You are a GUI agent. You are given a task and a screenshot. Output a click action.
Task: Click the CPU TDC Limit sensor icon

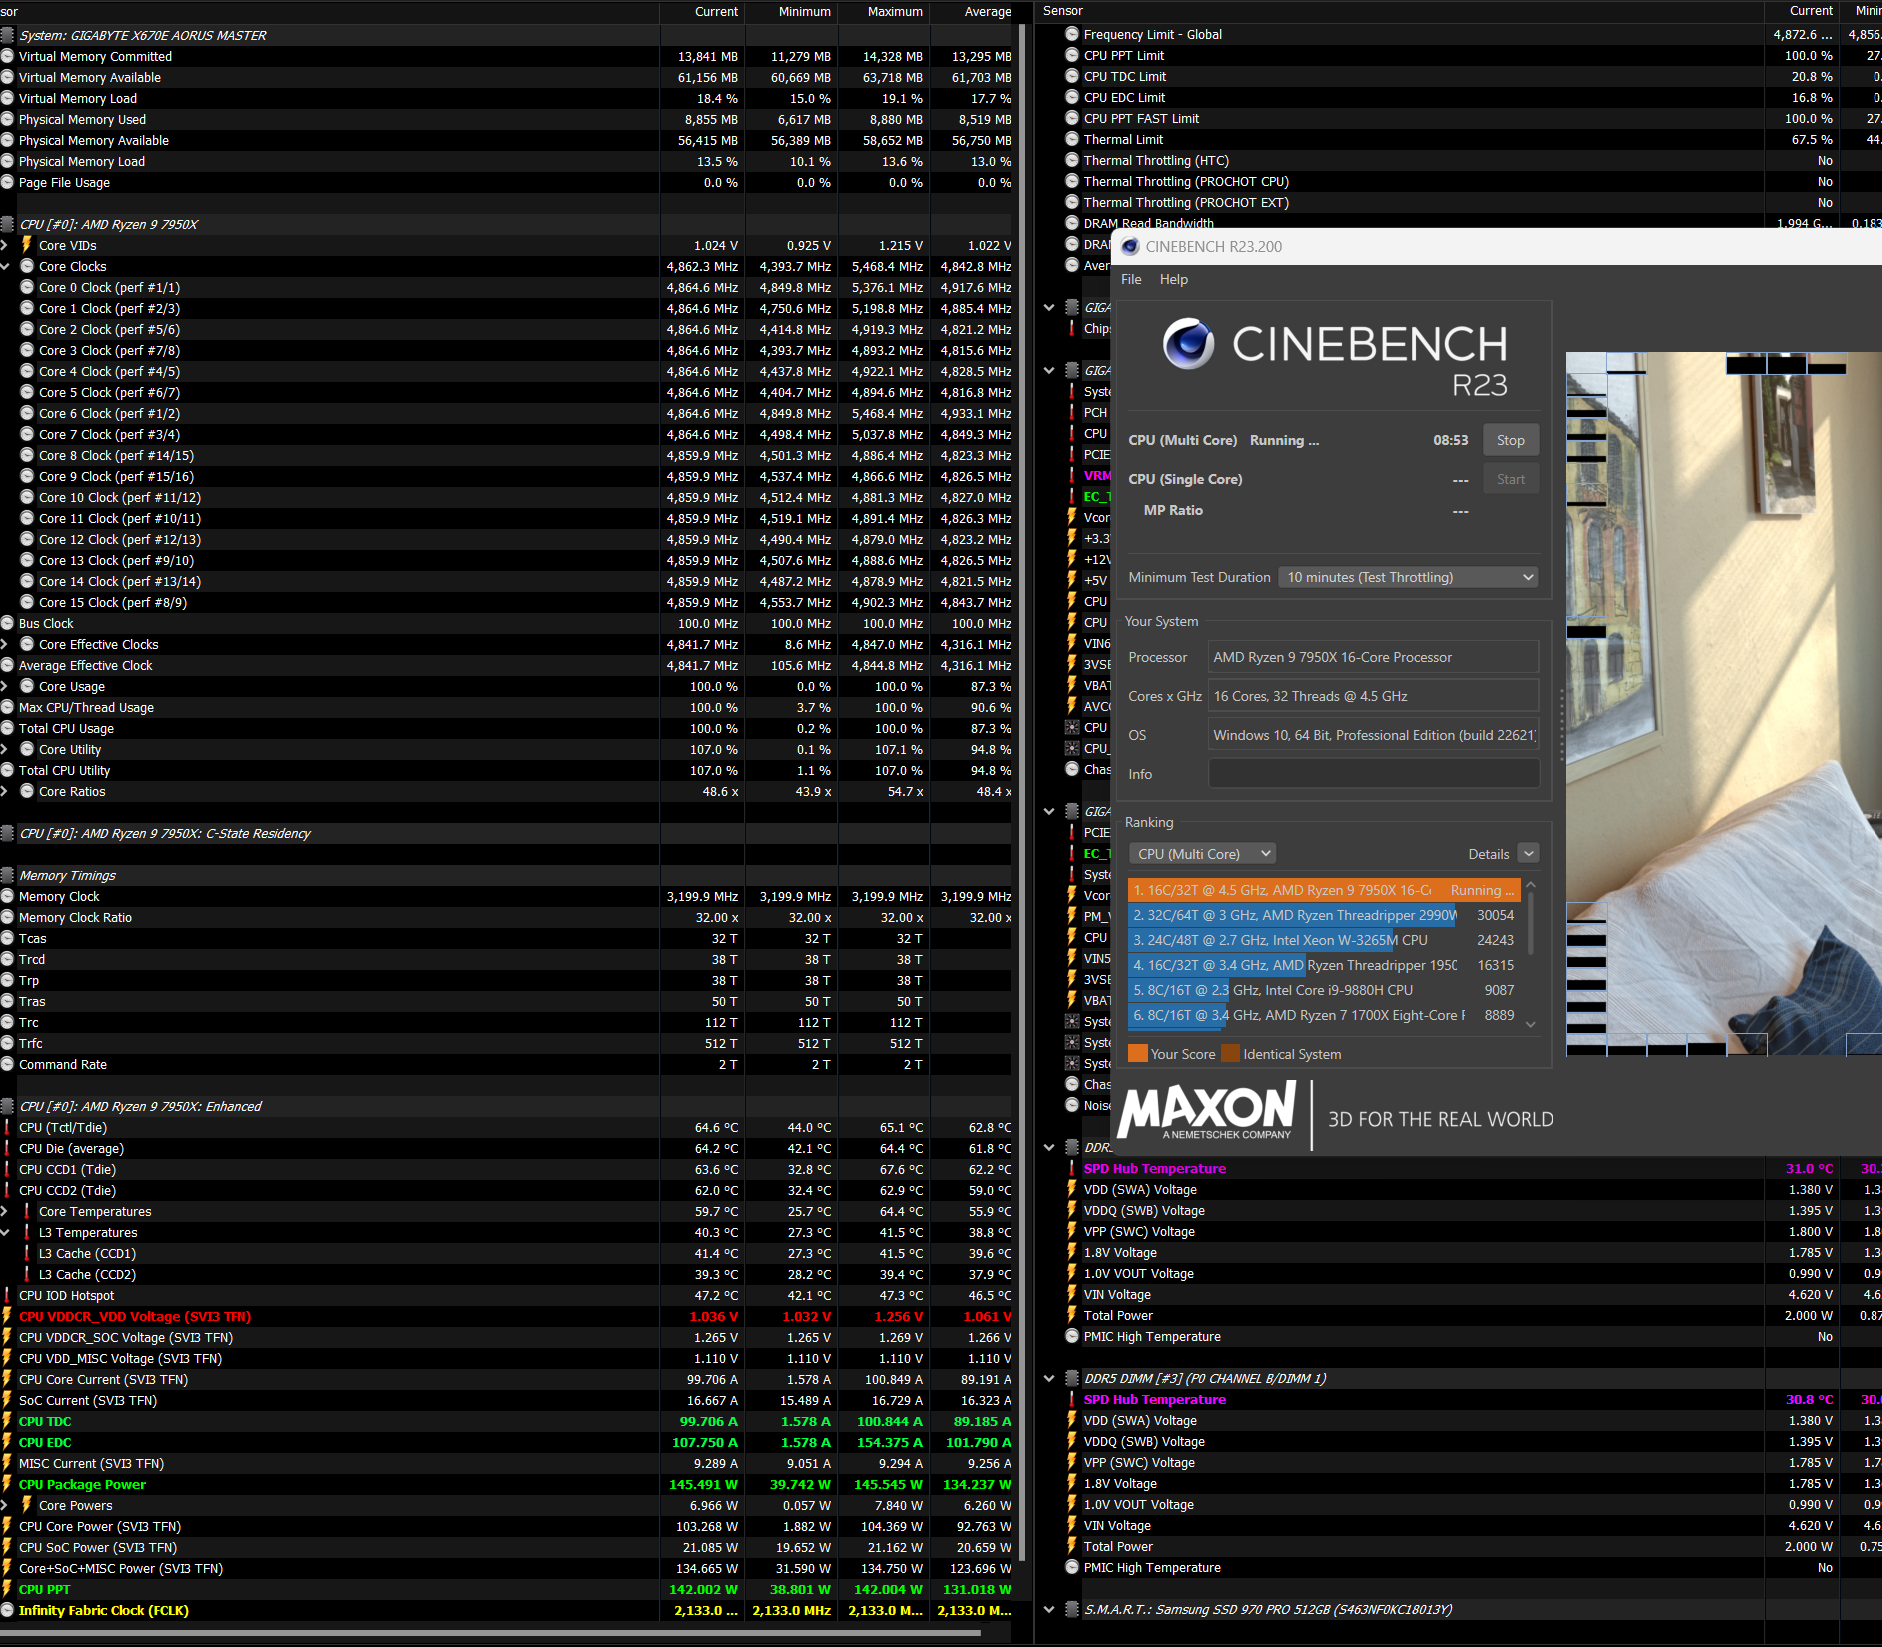coord(1072,76)
